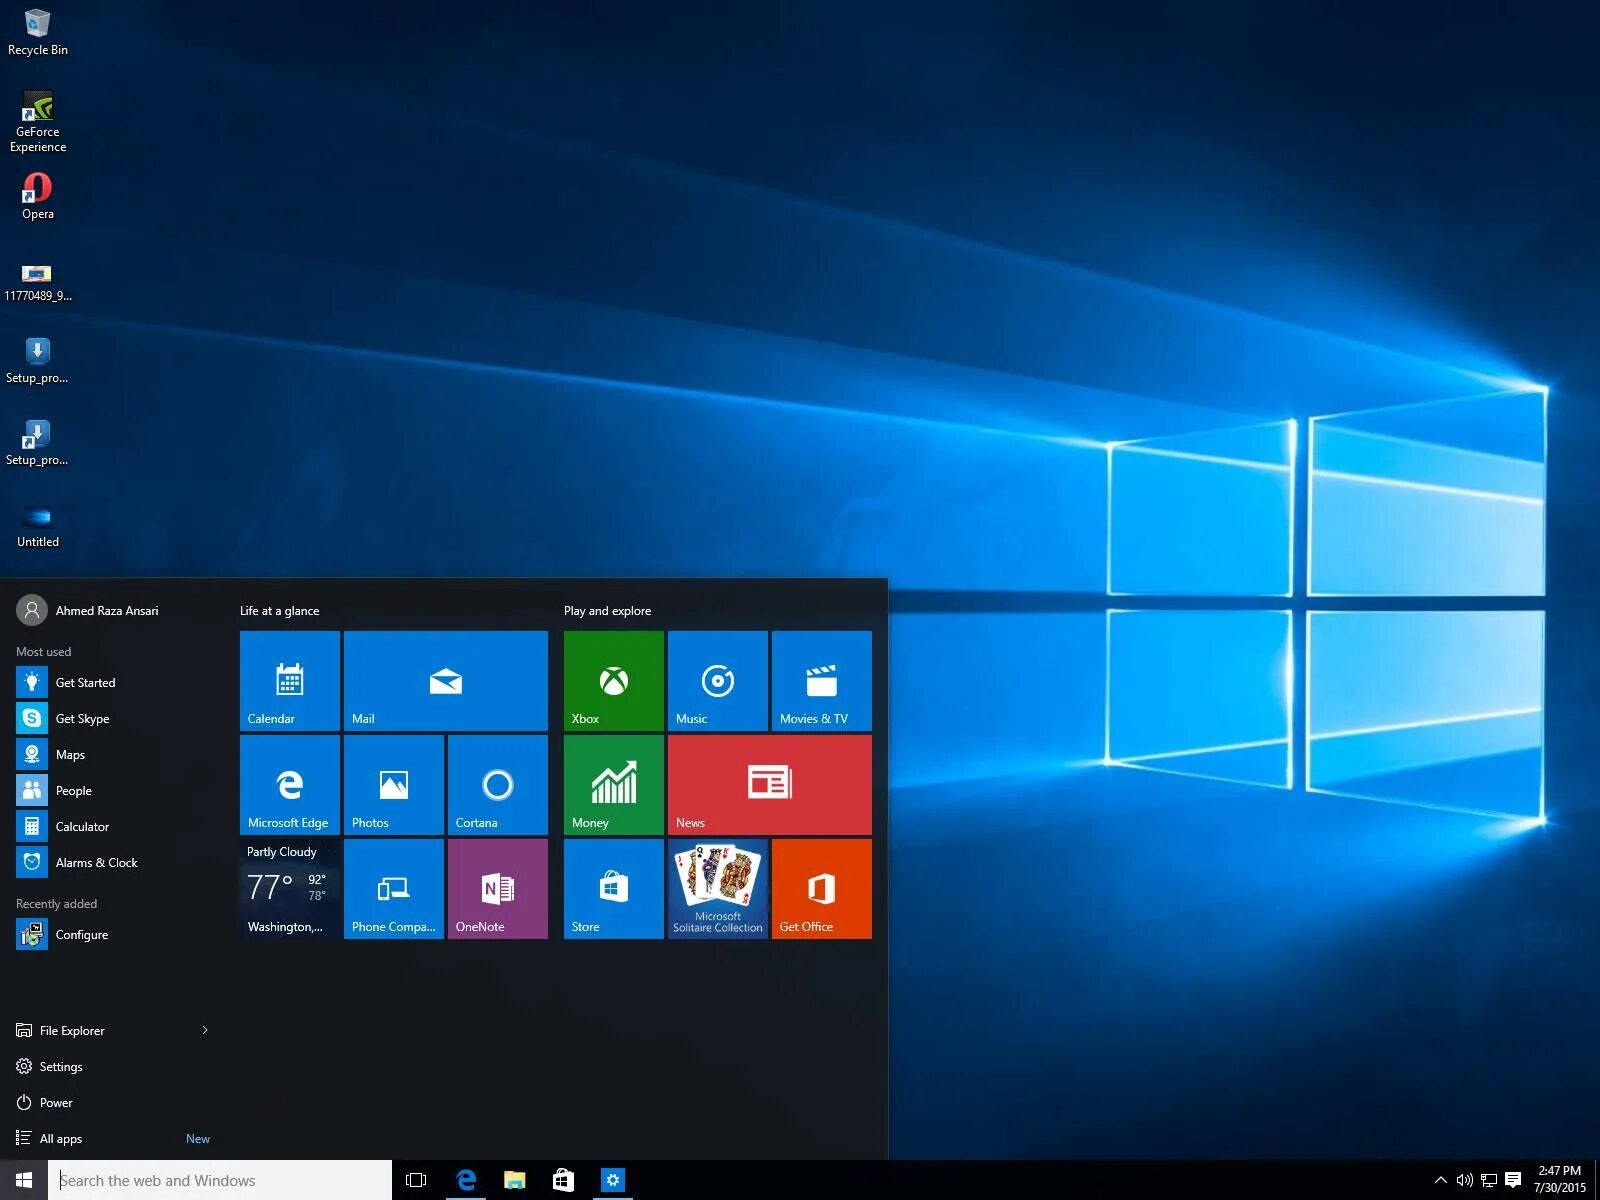Launch Edge from the taskbar
Screen dimensions: 1600x1200
point(466,1180)
